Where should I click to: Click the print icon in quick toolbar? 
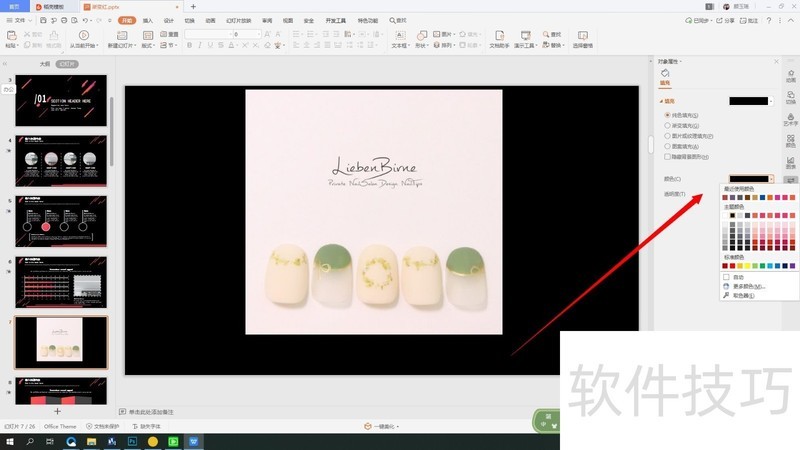point(64,20)
